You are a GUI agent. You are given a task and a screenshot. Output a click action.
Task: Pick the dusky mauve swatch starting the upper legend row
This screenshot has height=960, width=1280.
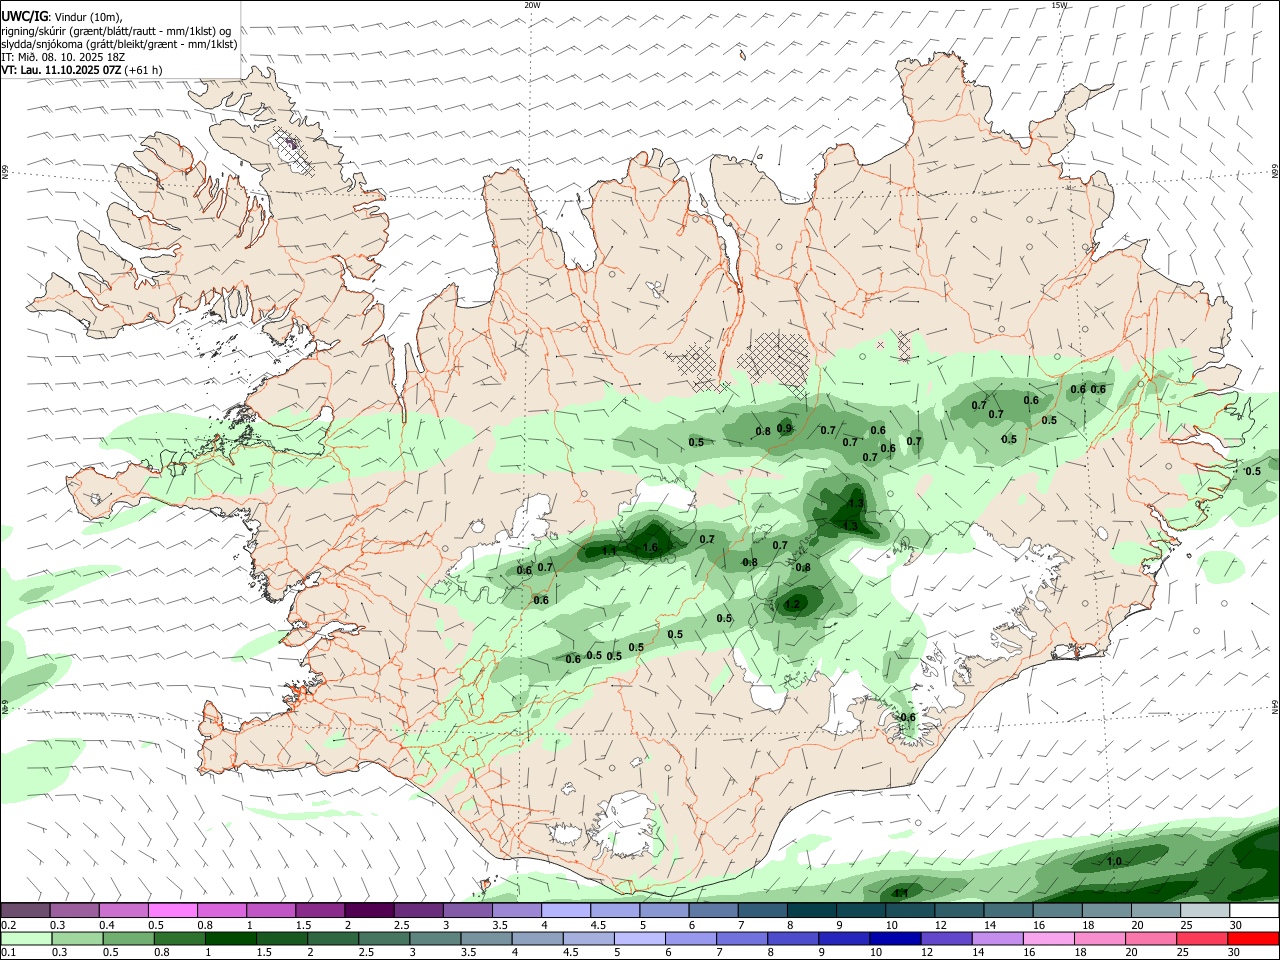tap(25, 911)
